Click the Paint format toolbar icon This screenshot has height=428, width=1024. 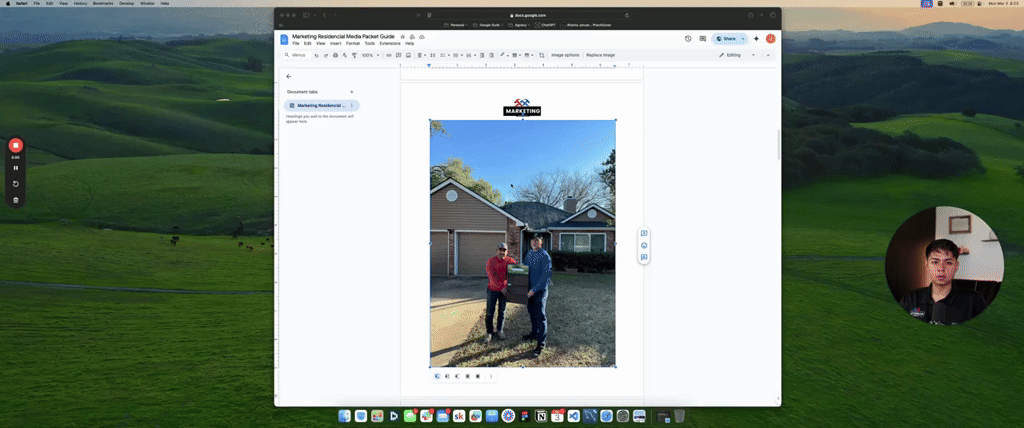pos(355,55)
